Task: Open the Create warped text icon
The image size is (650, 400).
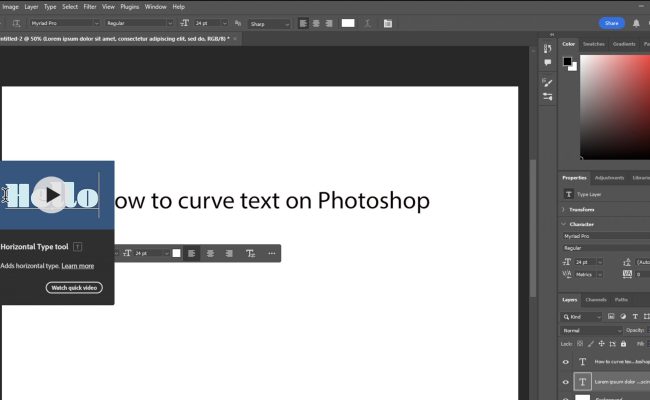Action: pyautogui.click(x=367, y=23)
